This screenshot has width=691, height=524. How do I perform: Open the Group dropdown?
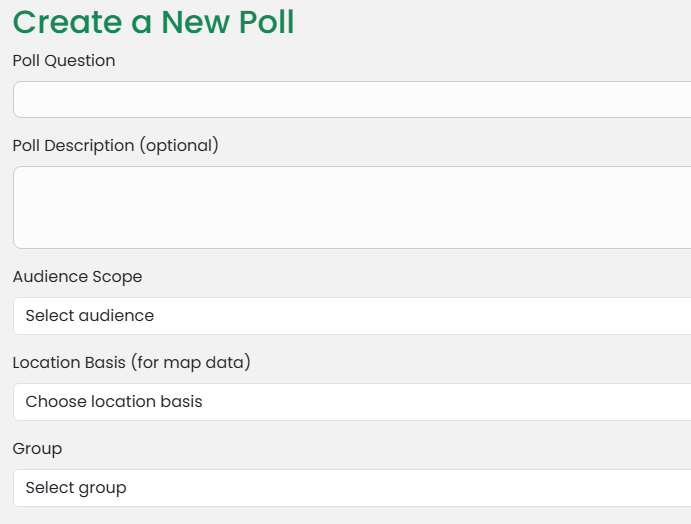[352, 488]
